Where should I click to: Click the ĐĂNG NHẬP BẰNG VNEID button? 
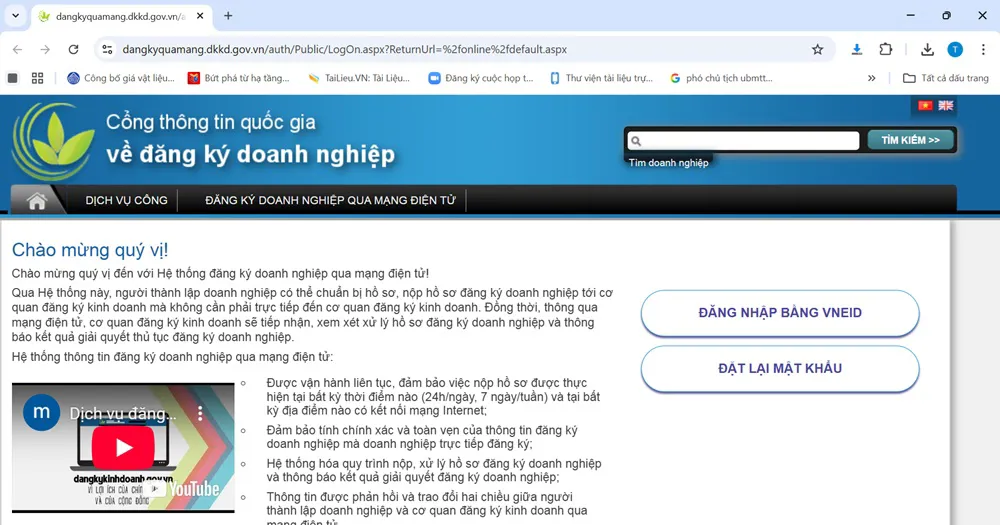pos(779,313)
